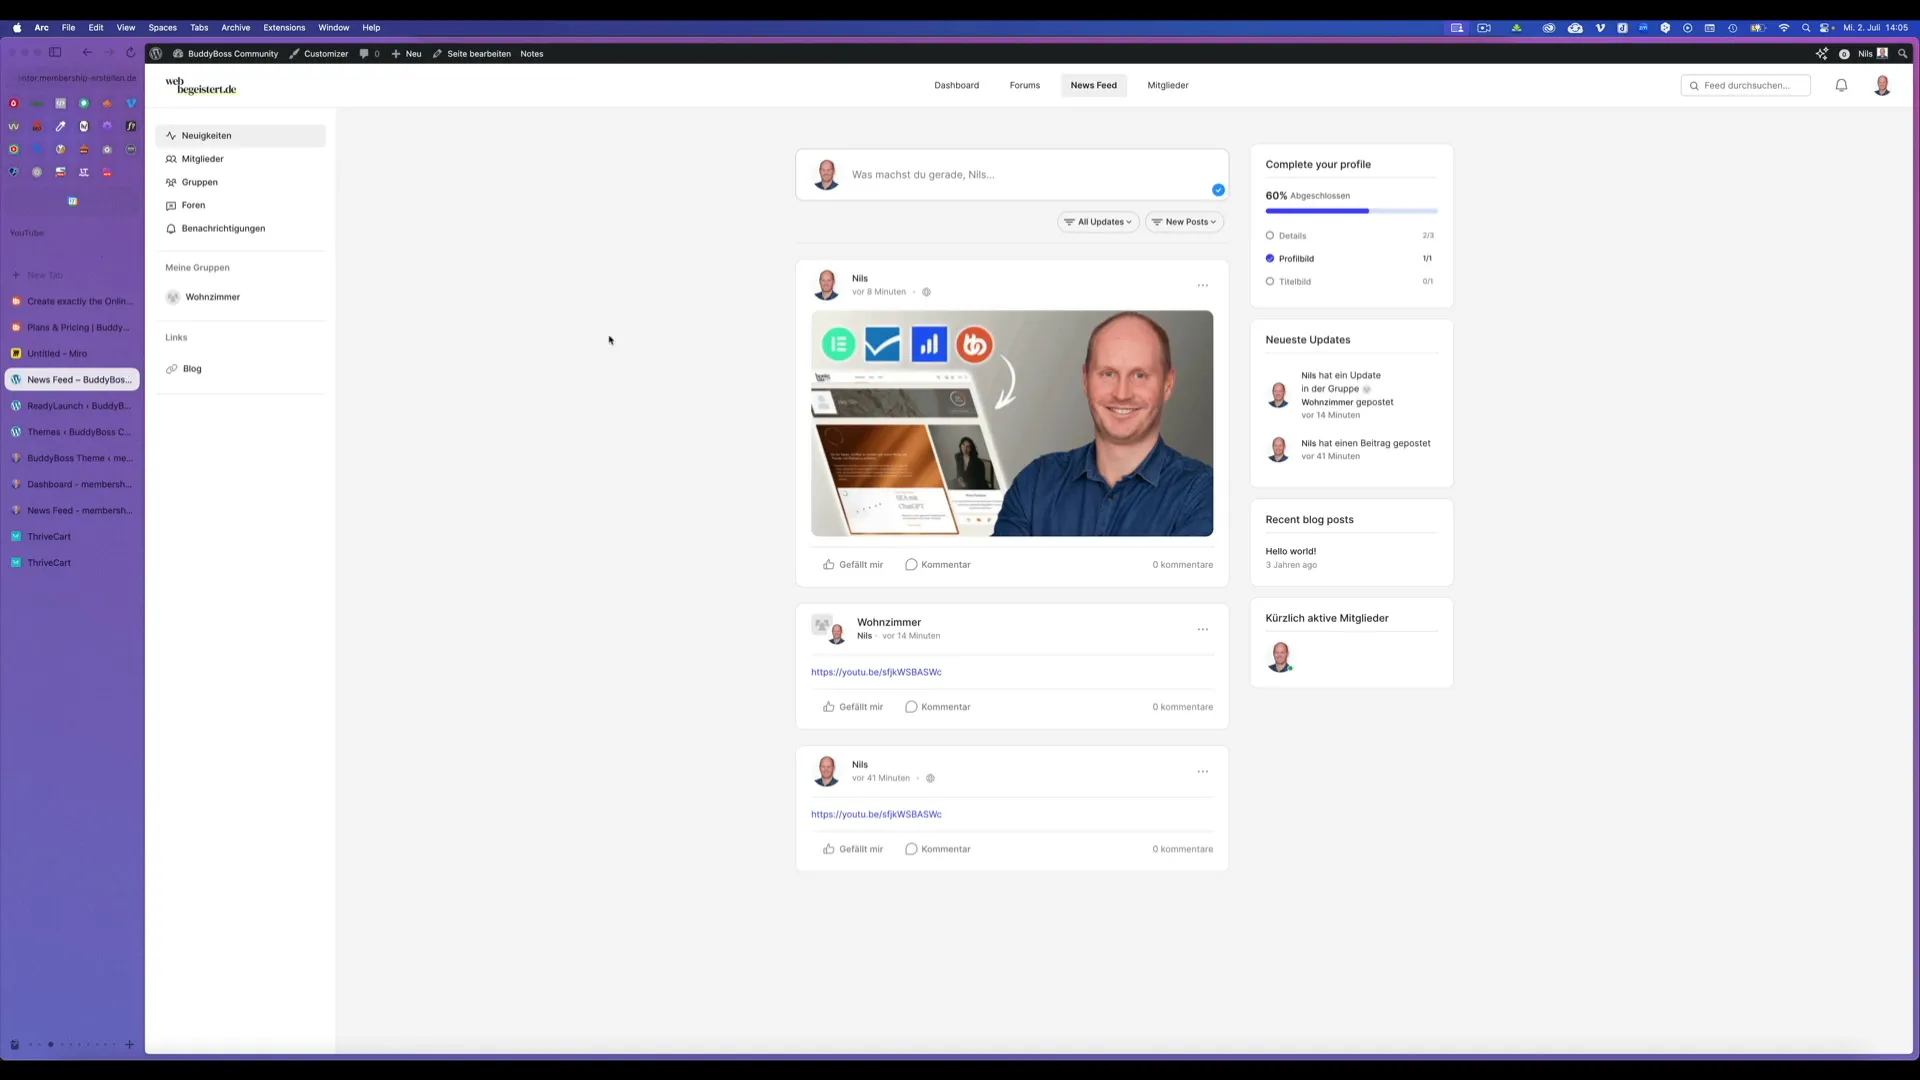Click Nils avatar in the what's-new box
This screenshot has width=1920, height=1080.
(x=827, y=175)
